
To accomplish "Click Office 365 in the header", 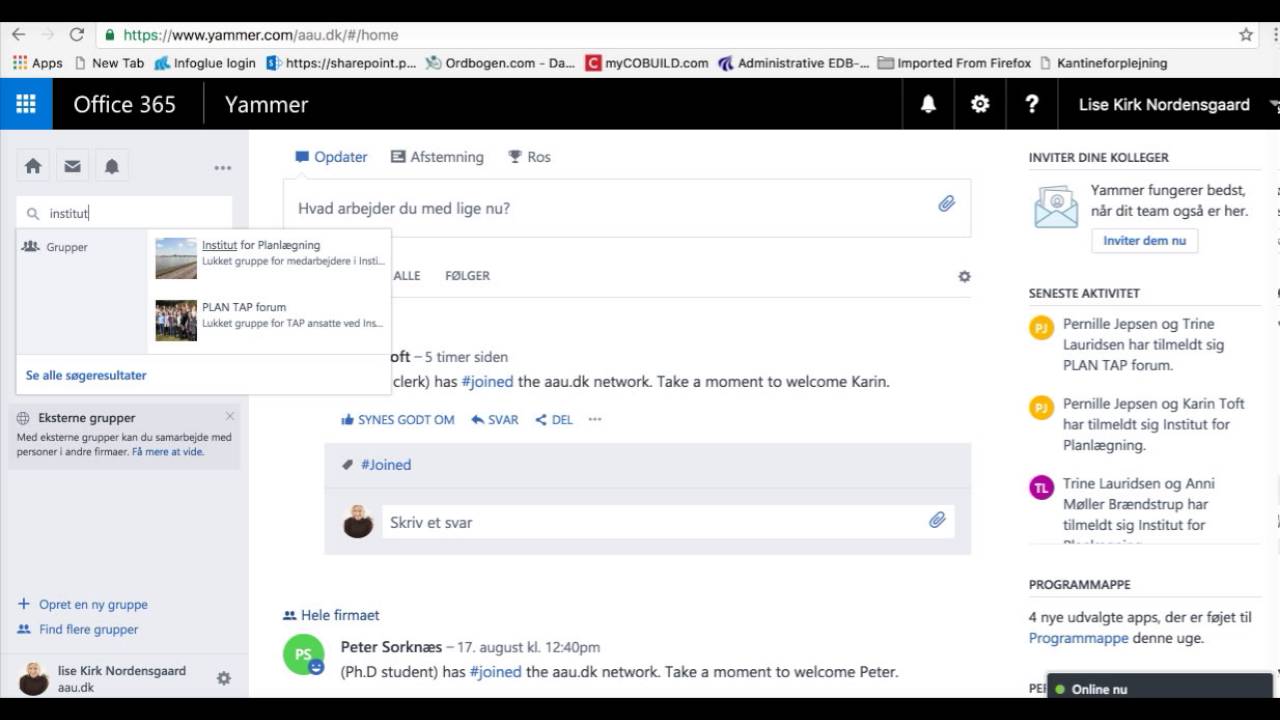I will tap(124, 104).
